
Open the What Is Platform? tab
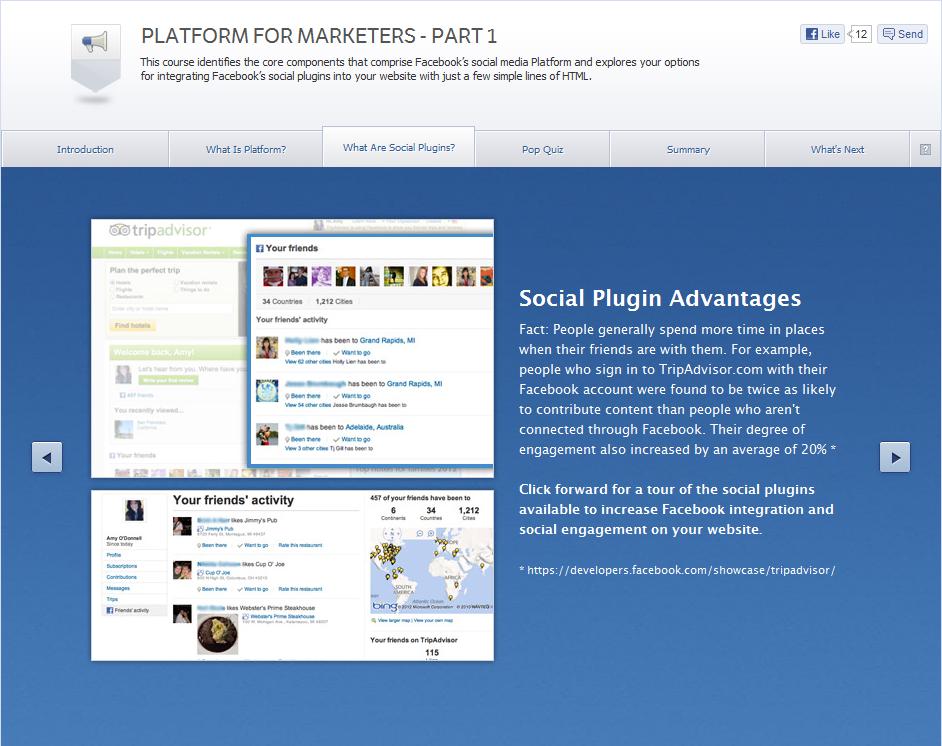point(246,150)
